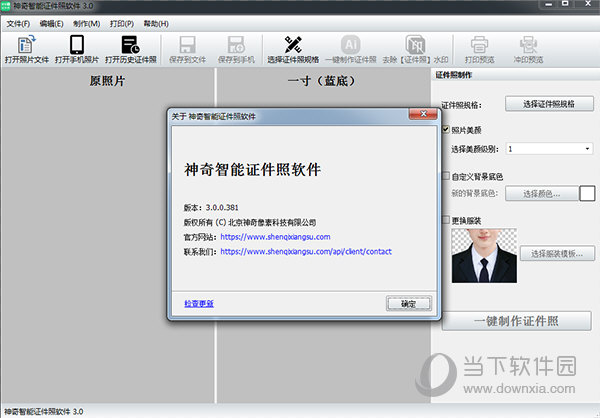Click the 去除【证件照】水印 toolbar icon
The image size is (600, 418).
tap(414, 46)
